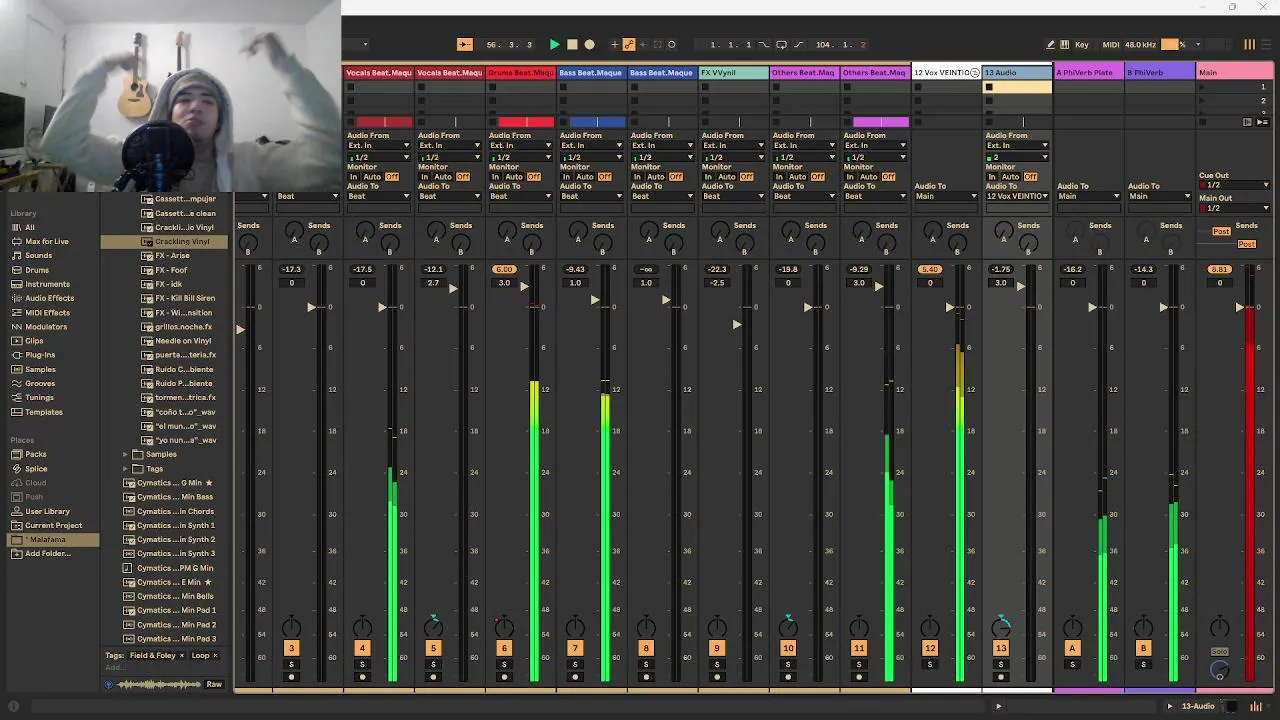Enable the Key map mode
Image resolution: width=1280 pixels, height=720 pixels.
[1082, 44]
